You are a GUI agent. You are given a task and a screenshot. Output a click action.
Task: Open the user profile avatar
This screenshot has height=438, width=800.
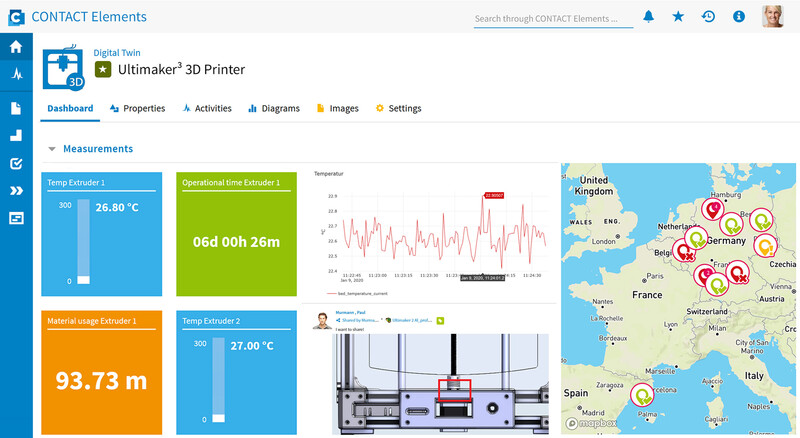tap(772, 16)
